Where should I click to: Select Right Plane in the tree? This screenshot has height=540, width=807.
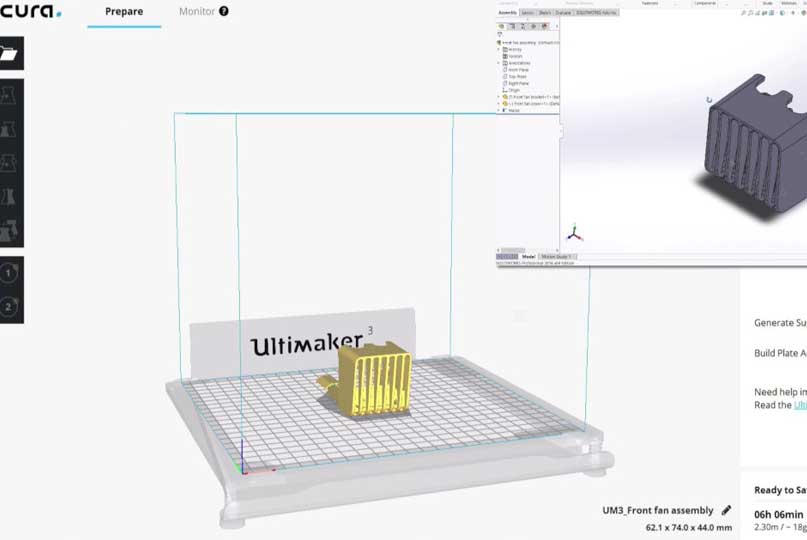coord(516,83)
